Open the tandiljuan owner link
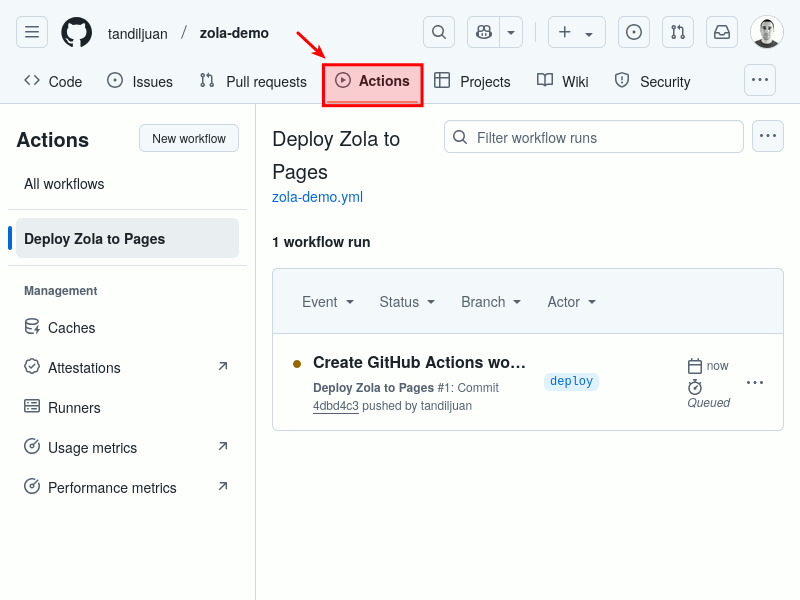 coord(137,34)
